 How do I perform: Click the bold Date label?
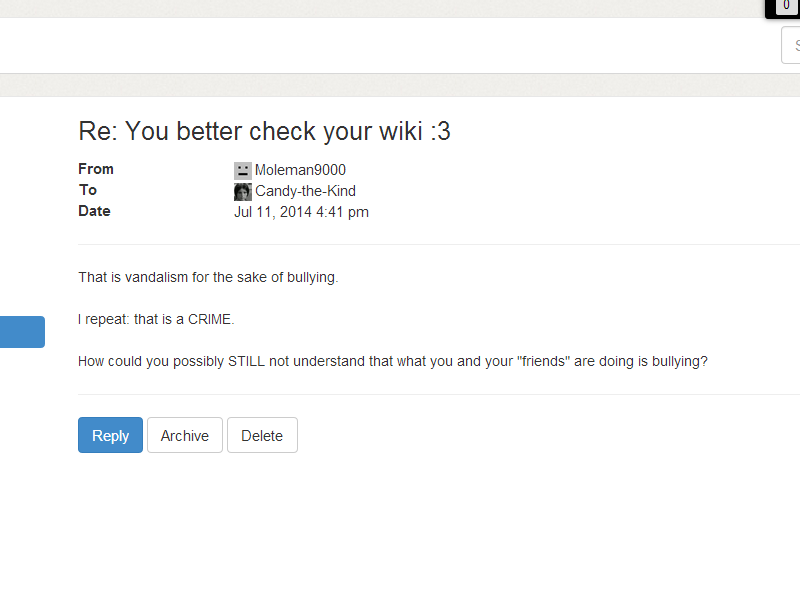[94, 211]
